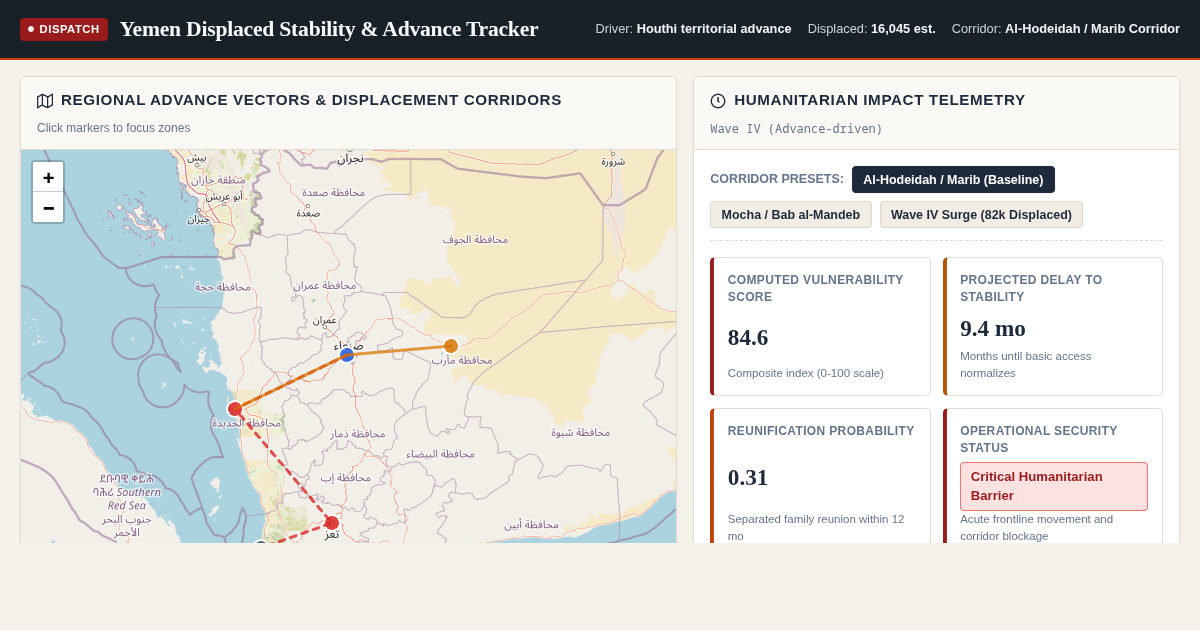Click the clock icon beside Humanitarian Impact Telemetry
Viewport: 1200px width, 630px height.
click(718, 101)
